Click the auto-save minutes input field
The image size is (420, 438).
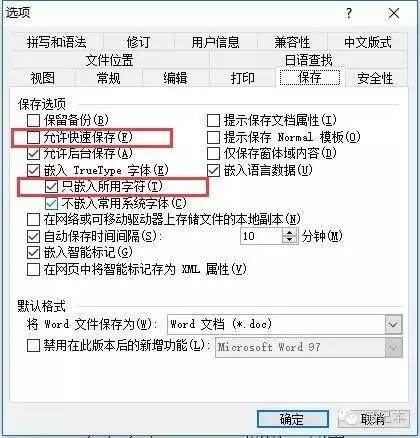[261, 236]
